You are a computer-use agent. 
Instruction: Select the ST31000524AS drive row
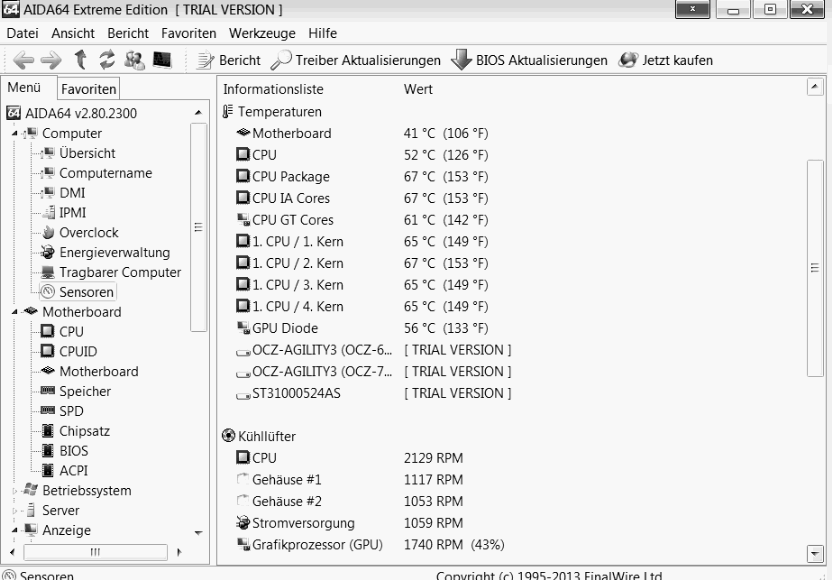(374, 393)
